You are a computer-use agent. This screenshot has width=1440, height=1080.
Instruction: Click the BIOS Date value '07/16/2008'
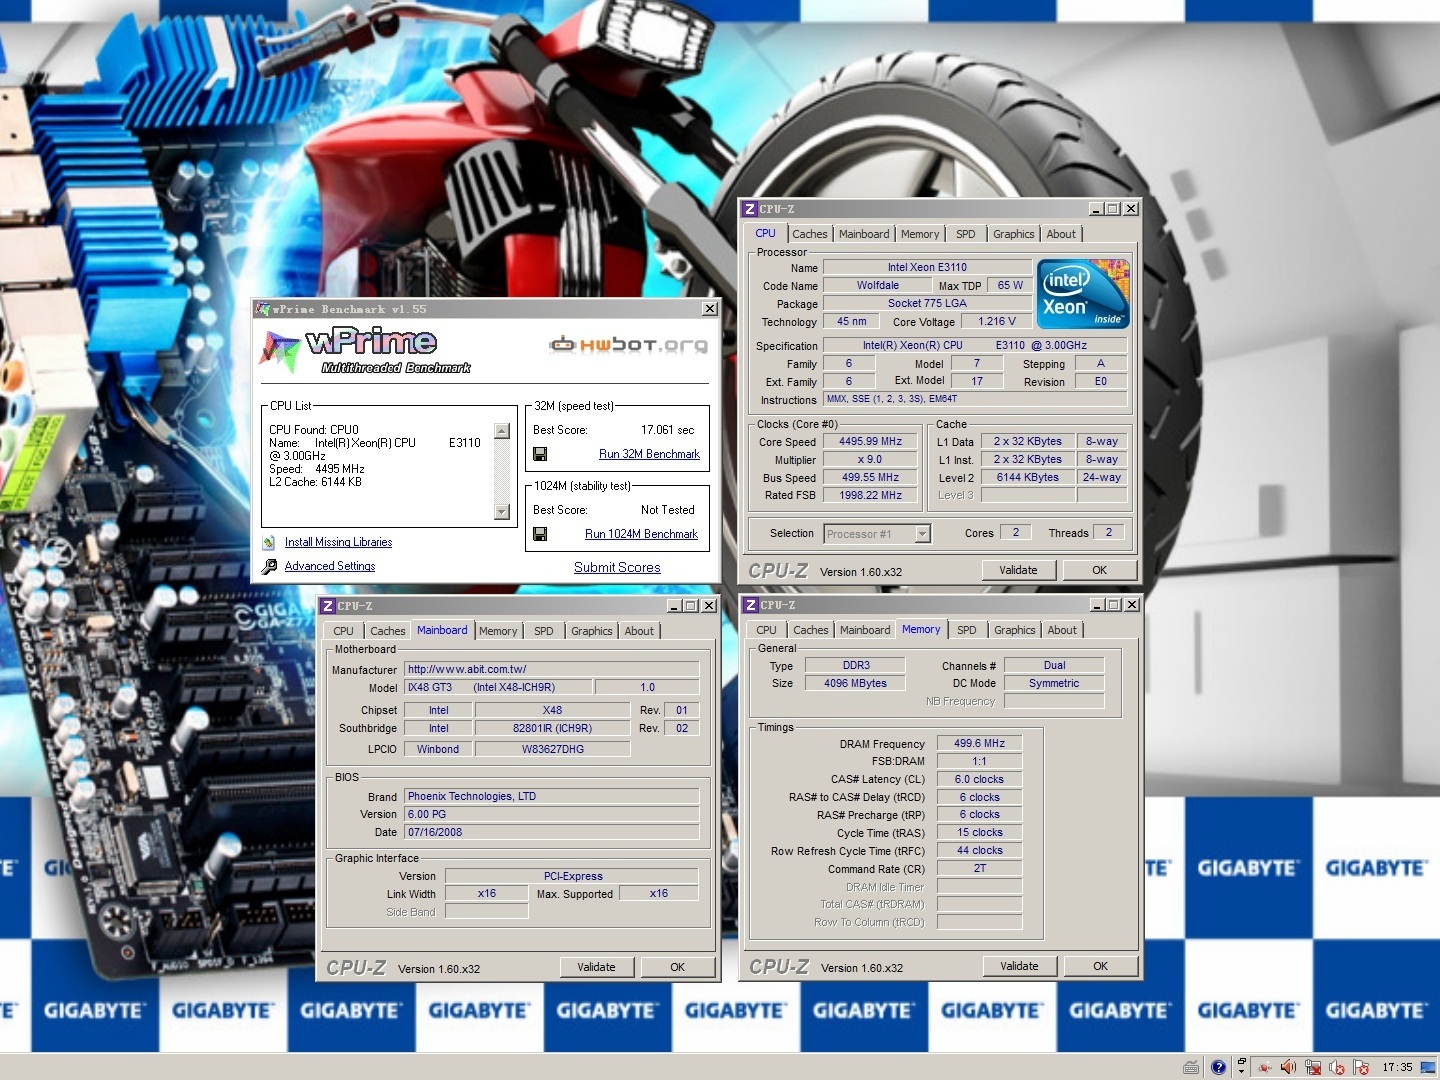tap(551, 832)
